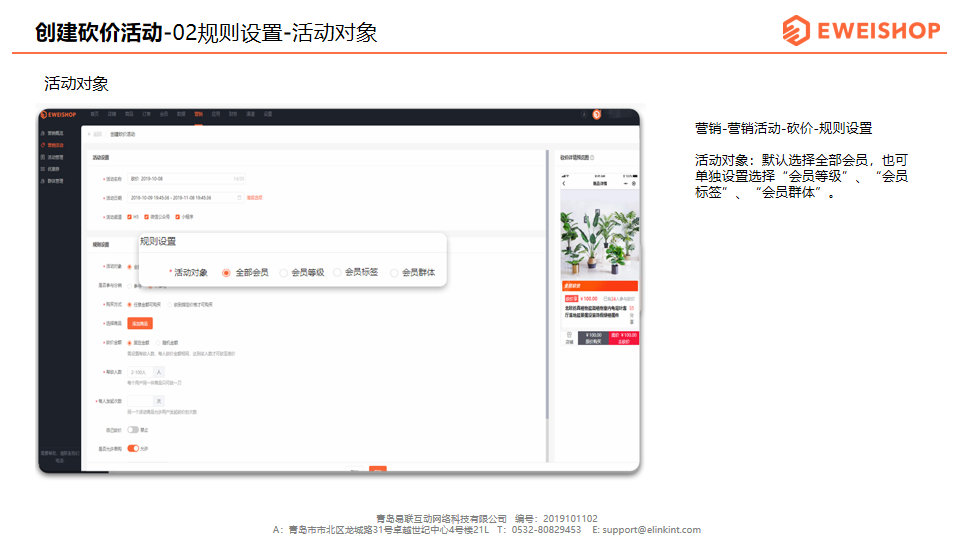
Task: Click the orange link beside the date range field
Action: 254,198
